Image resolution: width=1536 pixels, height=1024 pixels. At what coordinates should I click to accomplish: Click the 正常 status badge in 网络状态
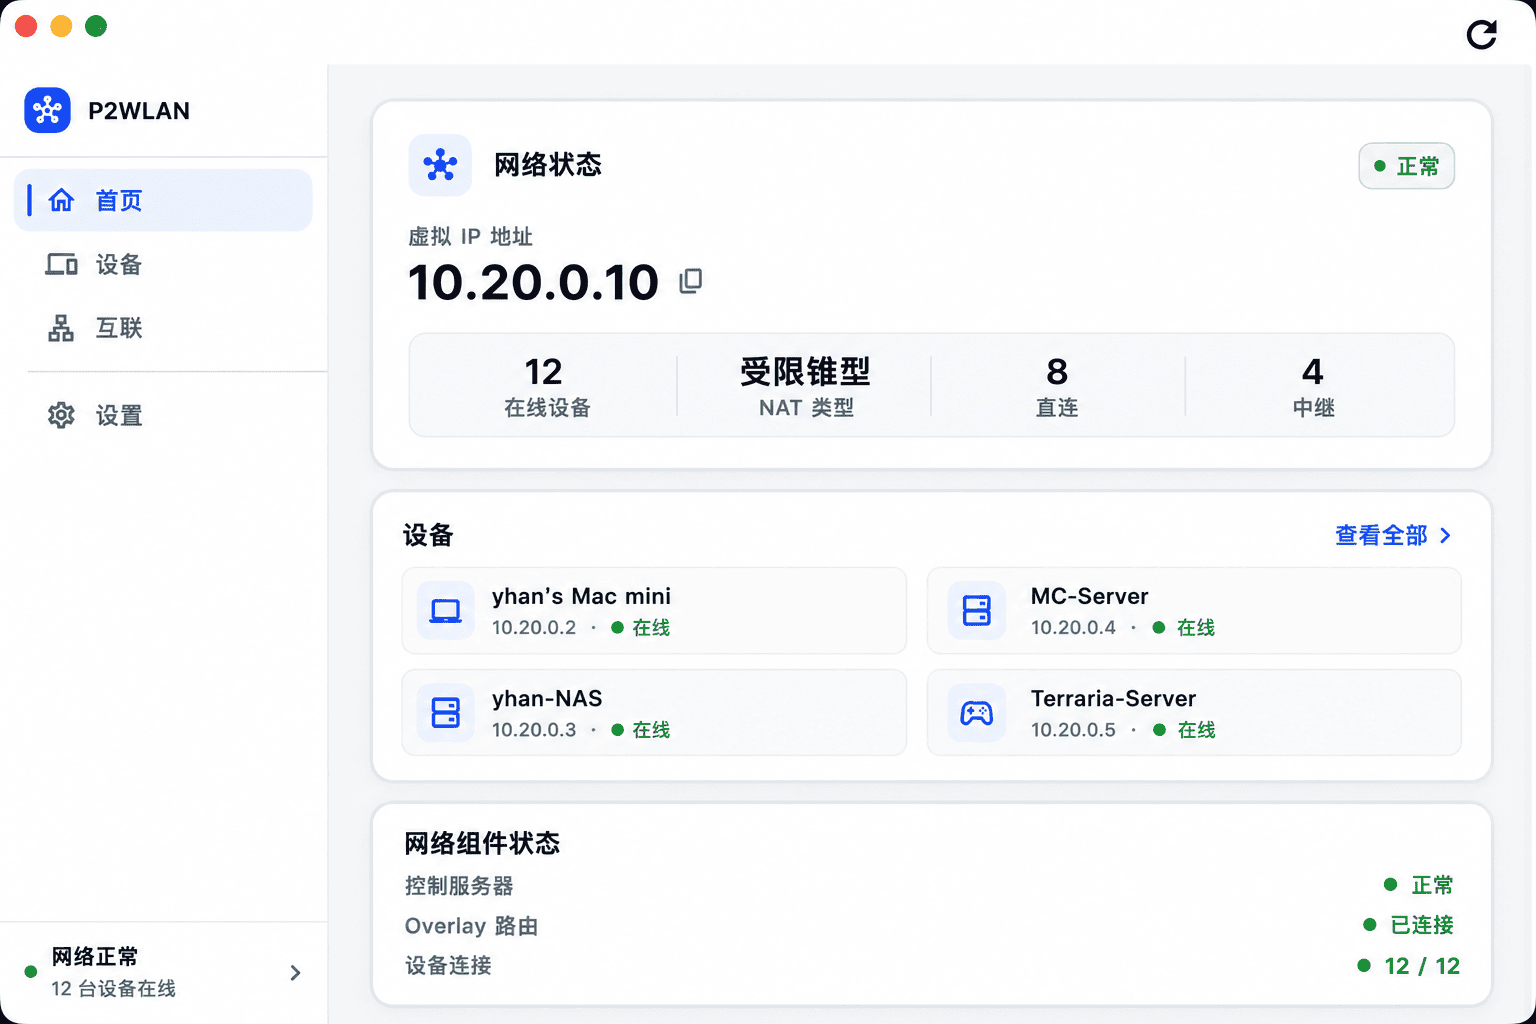point(1406,166)
